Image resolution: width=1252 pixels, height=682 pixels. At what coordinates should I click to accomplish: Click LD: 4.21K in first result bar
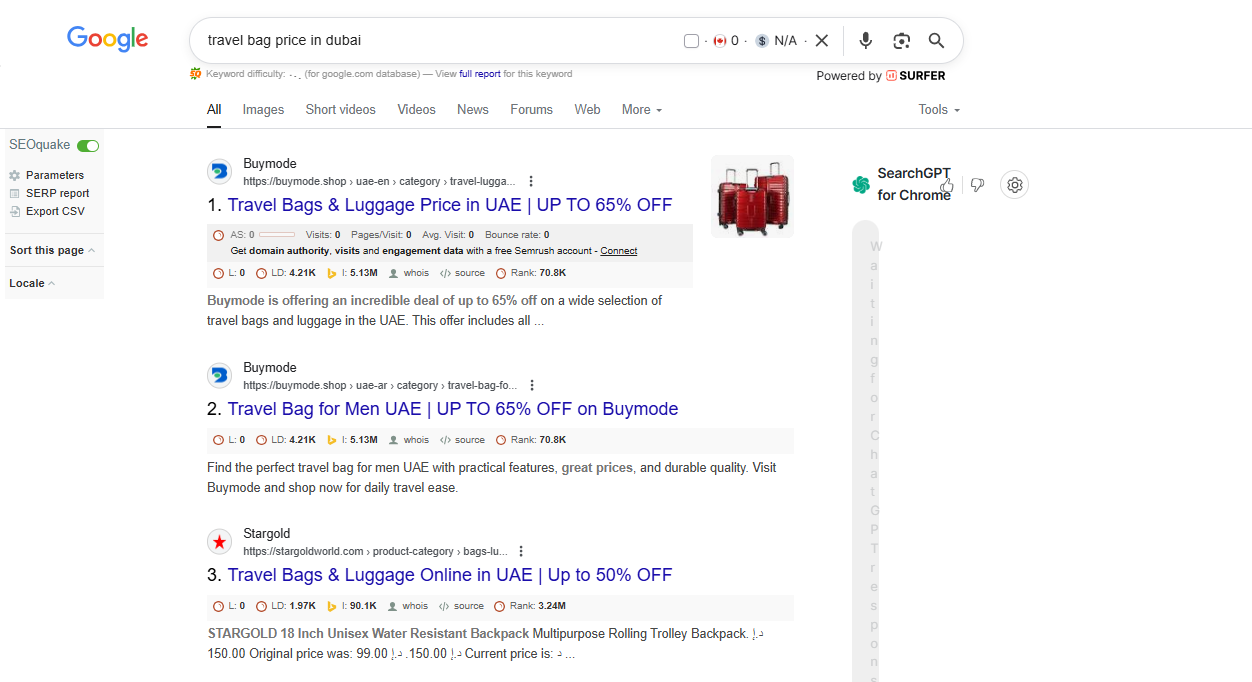(x=294, y=273)
